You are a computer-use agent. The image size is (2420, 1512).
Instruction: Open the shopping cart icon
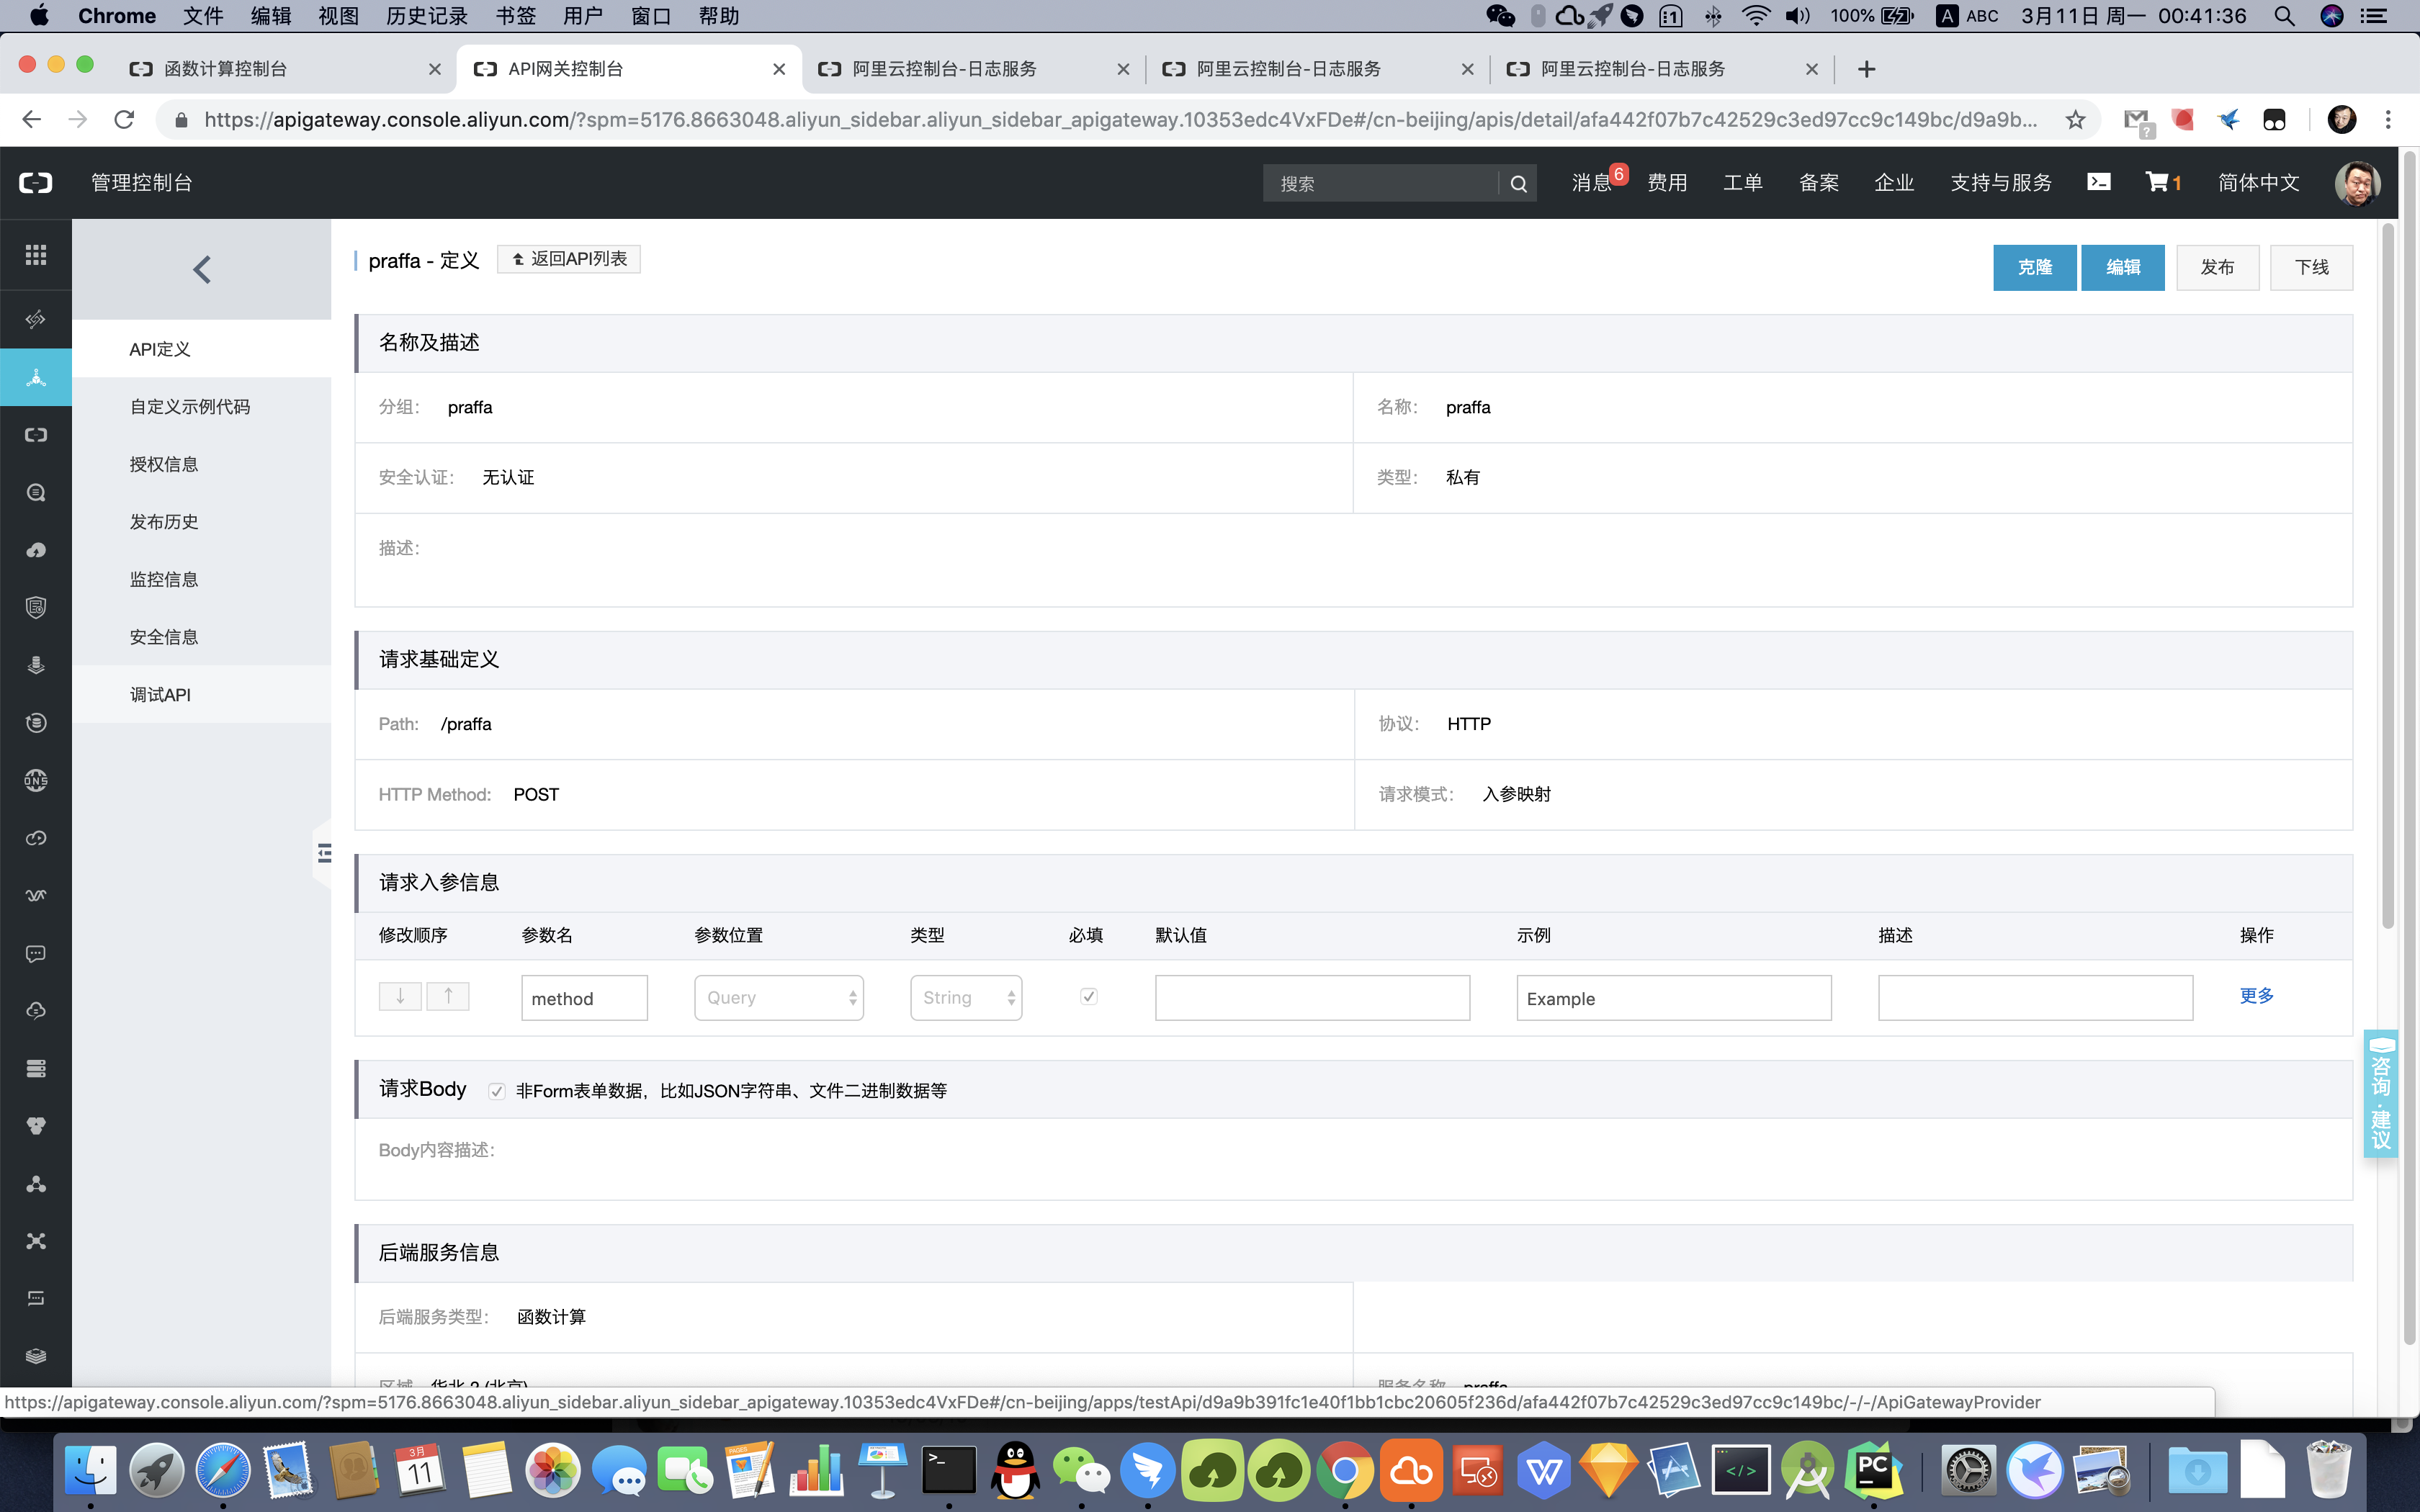2157,182
